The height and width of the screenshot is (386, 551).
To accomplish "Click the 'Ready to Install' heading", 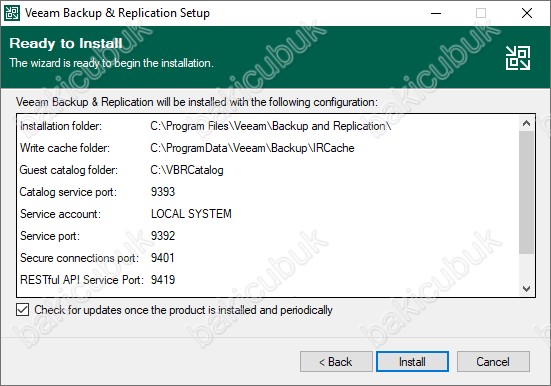I will [x=66, y=43].
